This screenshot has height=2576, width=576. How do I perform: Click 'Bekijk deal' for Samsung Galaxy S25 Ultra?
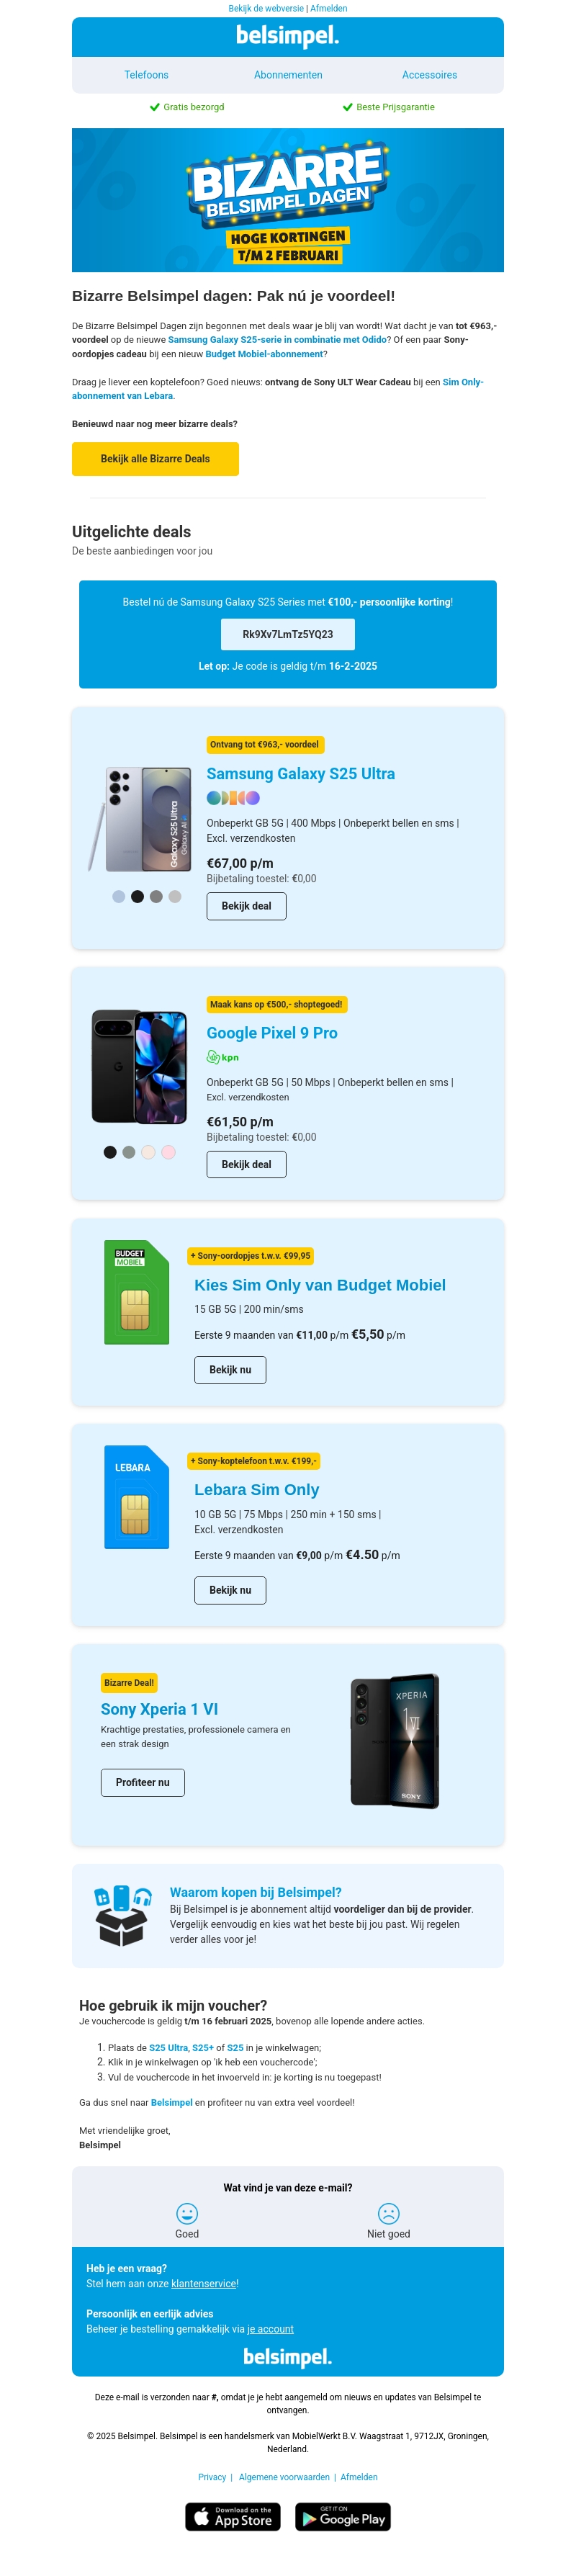246,906
